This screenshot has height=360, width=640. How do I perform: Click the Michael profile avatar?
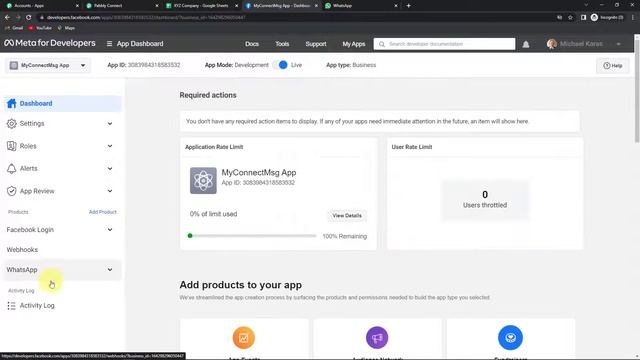pos(551,44)
